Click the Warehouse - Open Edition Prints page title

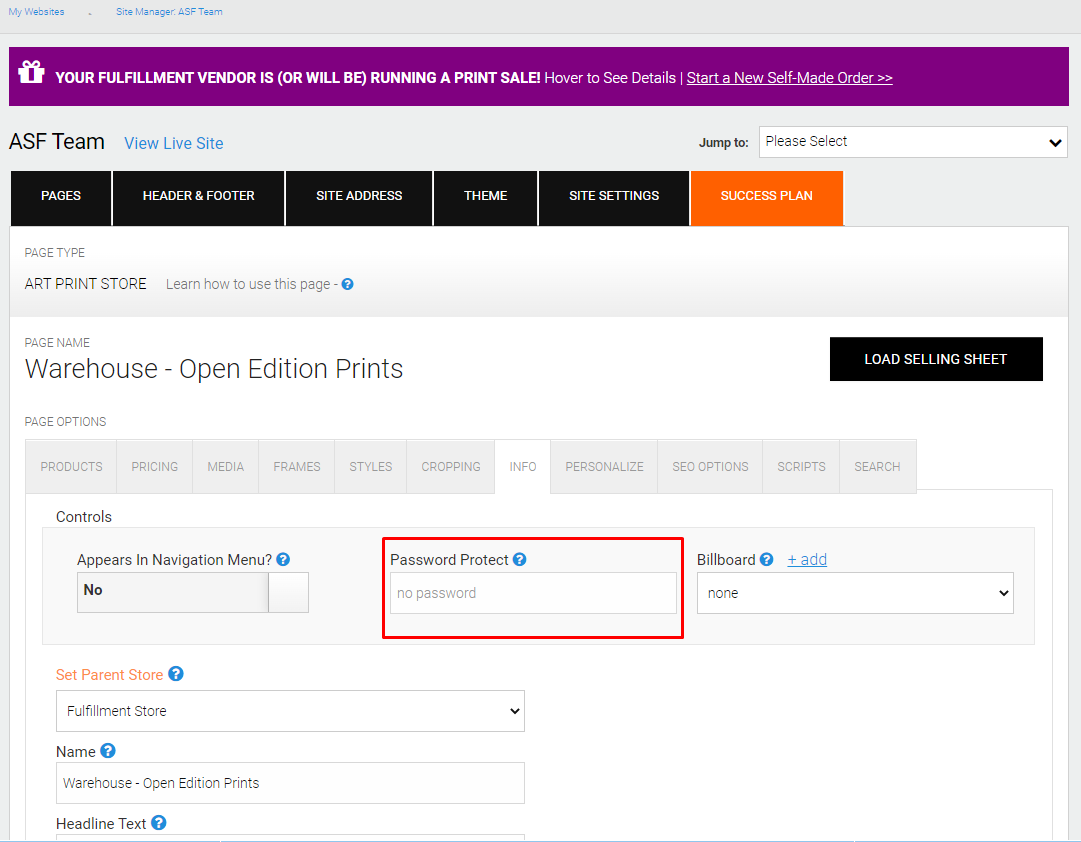214,369
